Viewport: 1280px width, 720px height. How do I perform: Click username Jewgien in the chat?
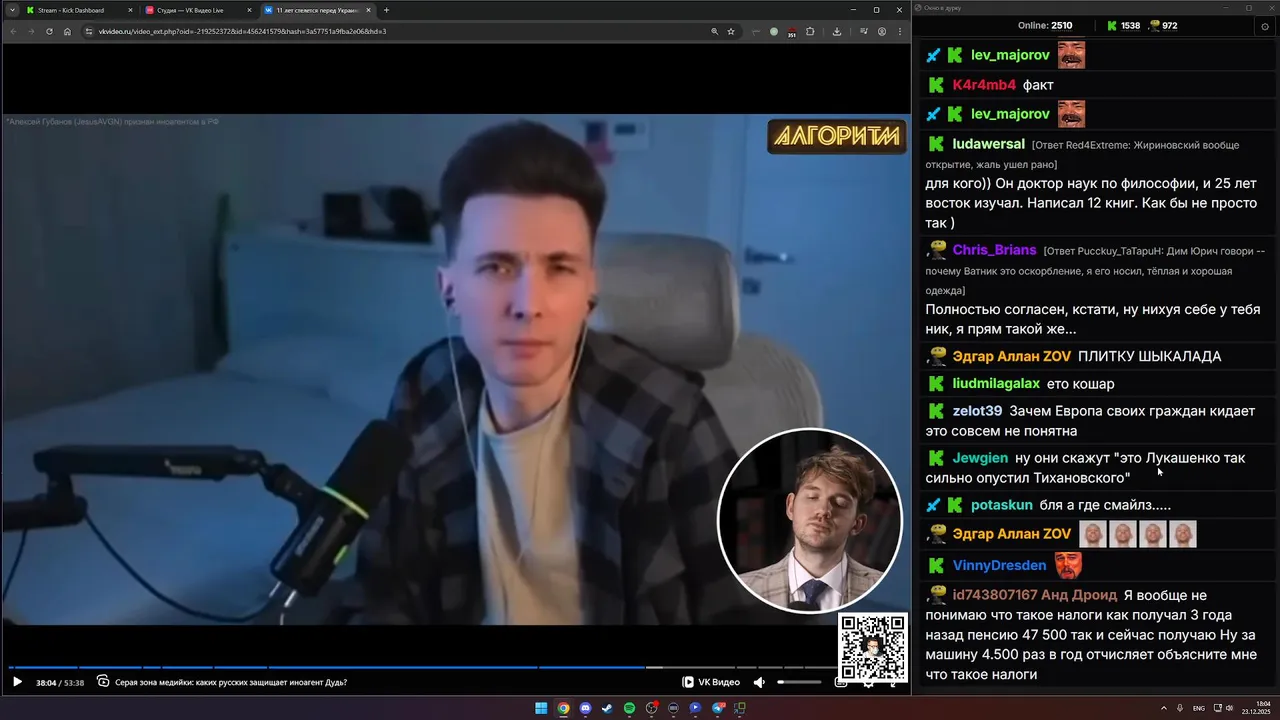point(980,458)
